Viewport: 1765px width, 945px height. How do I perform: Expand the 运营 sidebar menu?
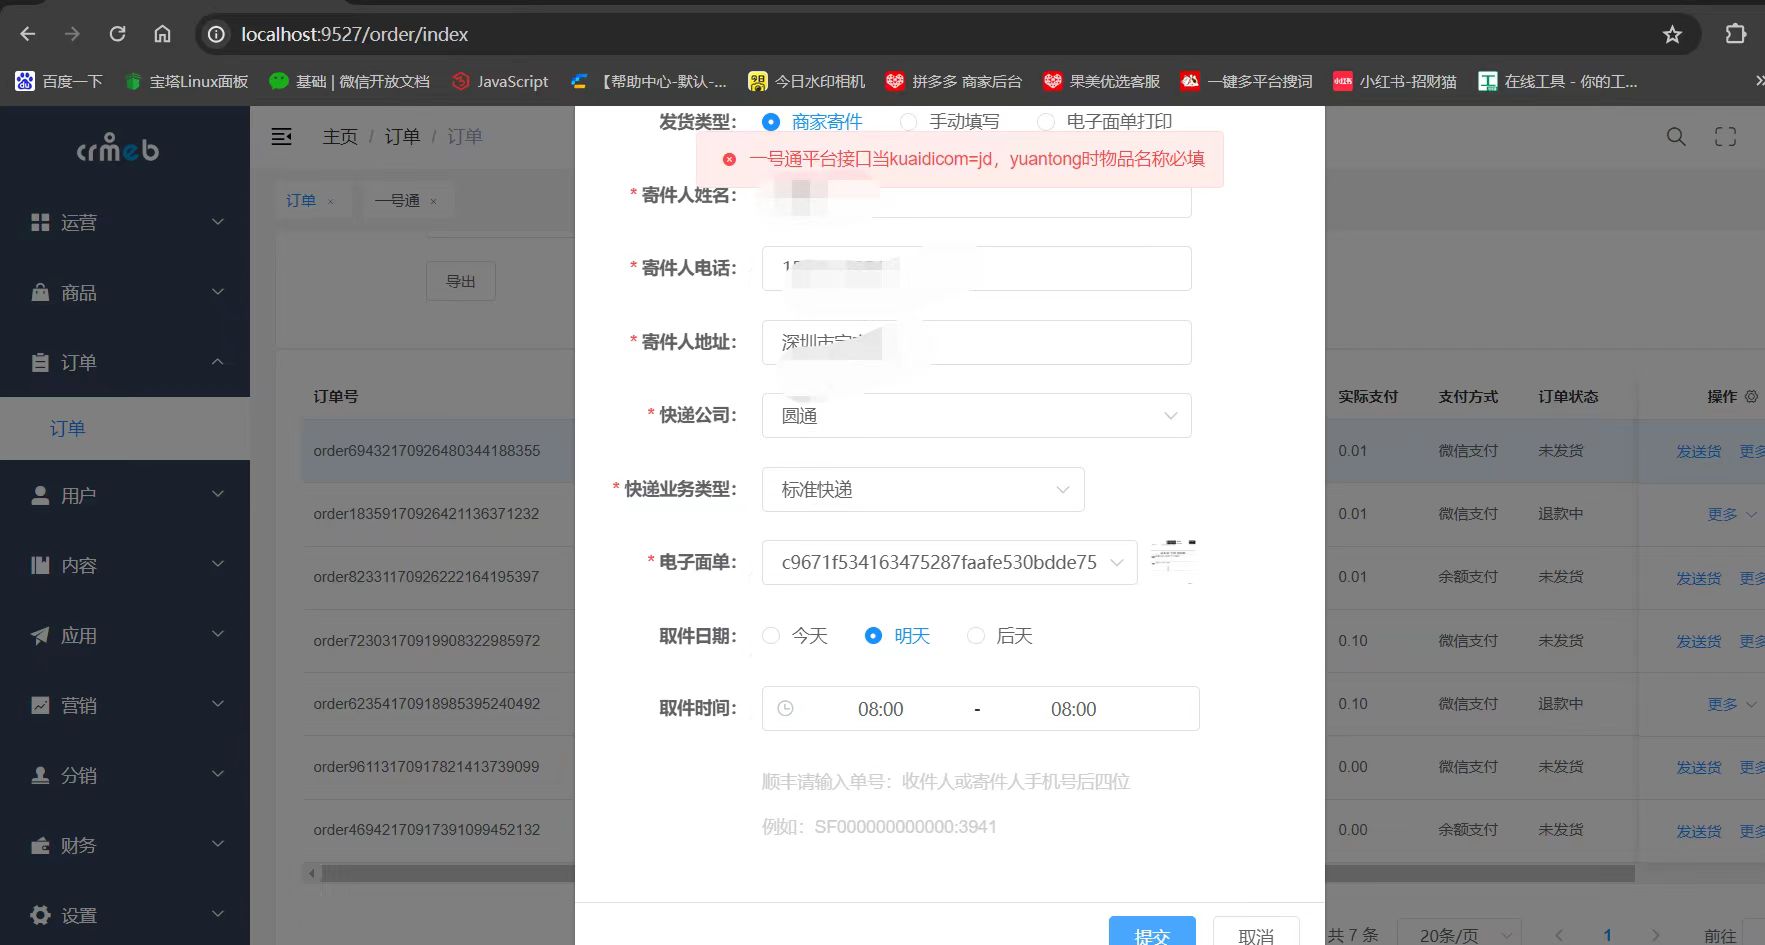pyautogui.click(x=125, y=223)
